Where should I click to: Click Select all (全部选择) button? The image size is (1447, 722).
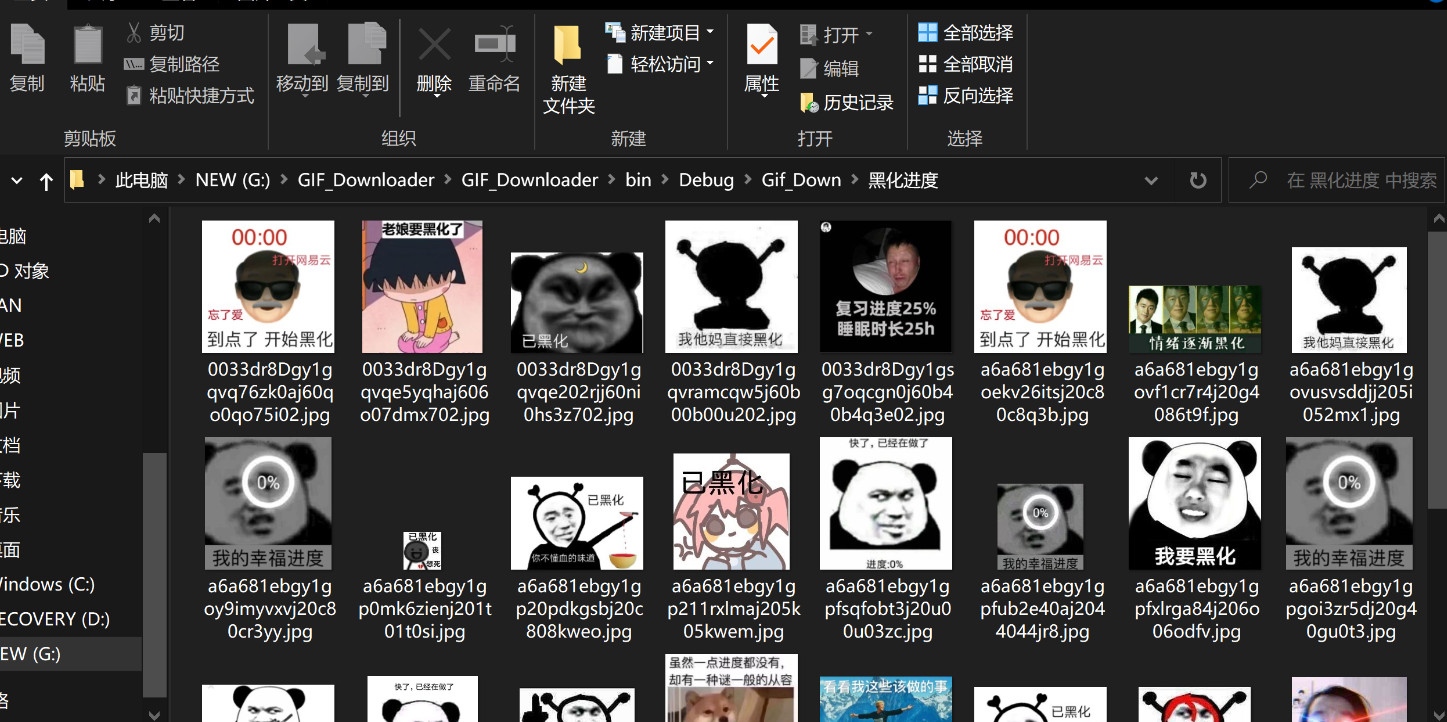pos(965,33)
